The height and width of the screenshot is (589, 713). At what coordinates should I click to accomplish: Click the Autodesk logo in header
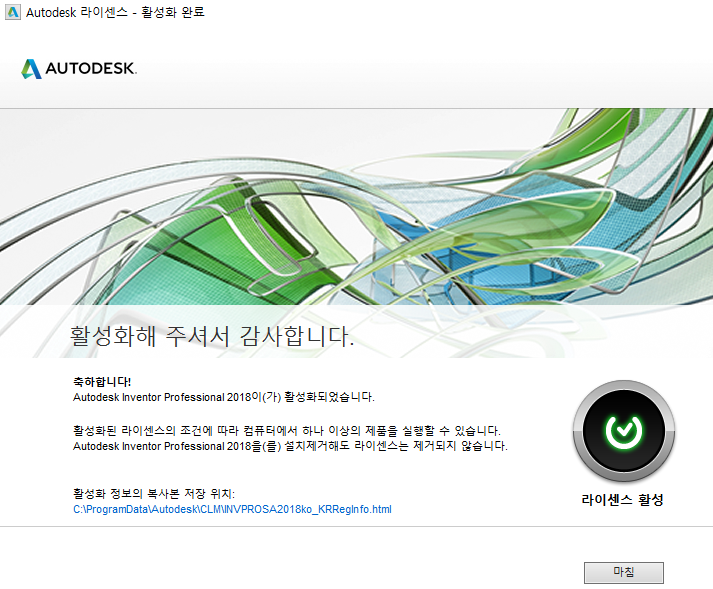tap(79, 69)
